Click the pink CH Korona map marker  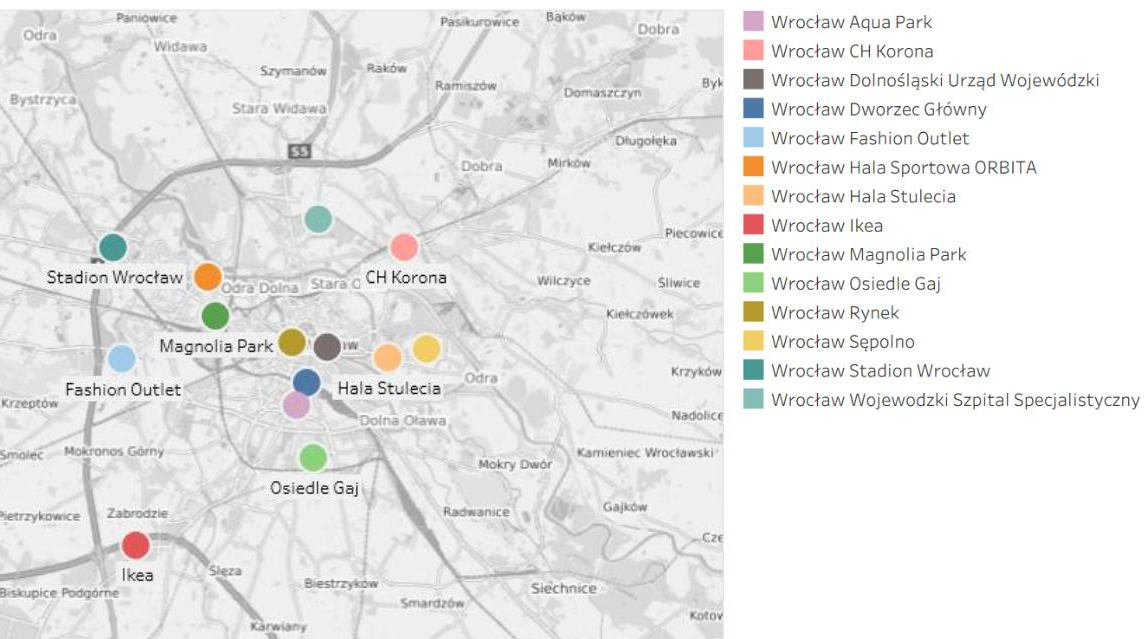point(404,247)
